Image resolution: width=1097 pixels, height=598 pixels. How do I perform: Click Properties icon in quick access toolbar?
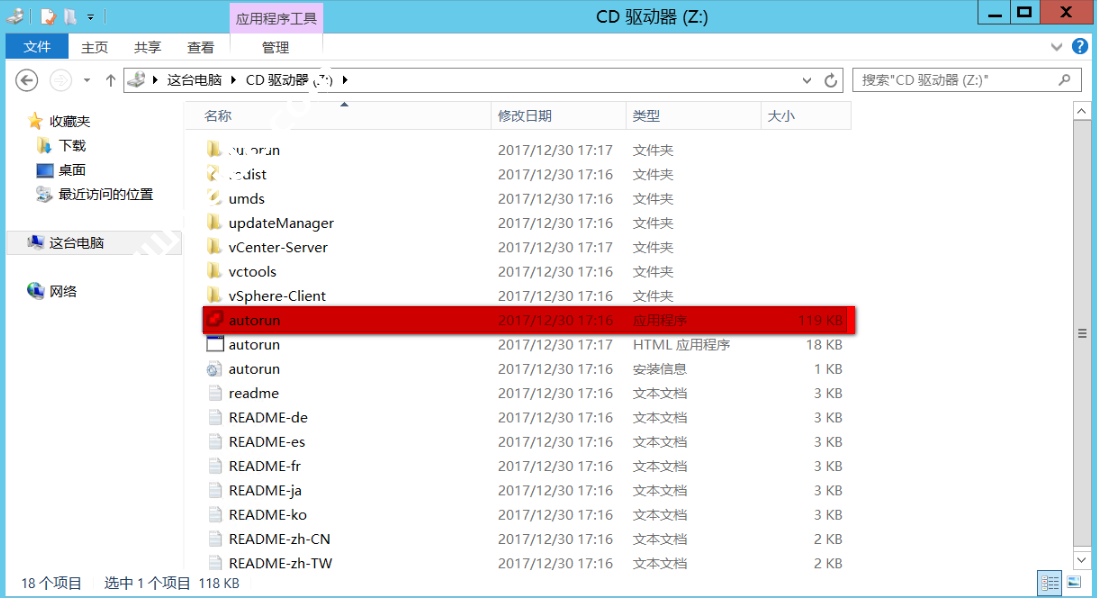[48, 16]
